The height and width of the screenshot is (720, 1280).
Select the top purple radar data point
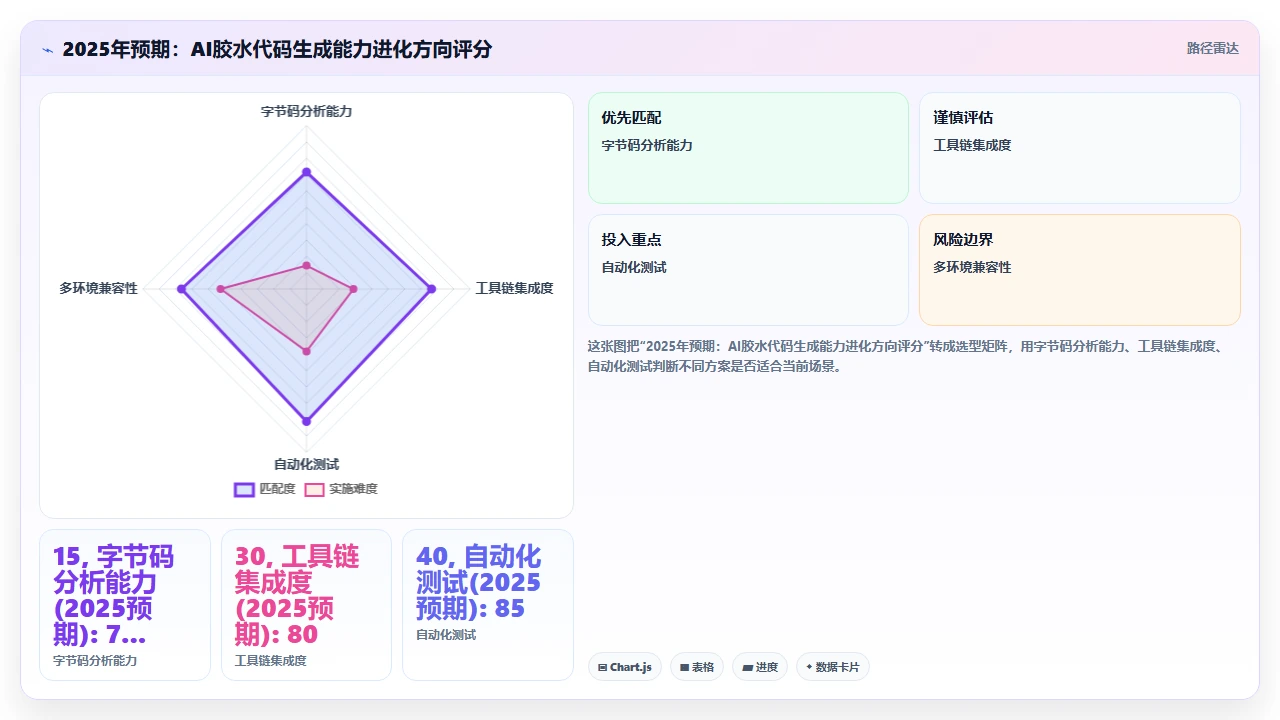(x=307, y=172)
